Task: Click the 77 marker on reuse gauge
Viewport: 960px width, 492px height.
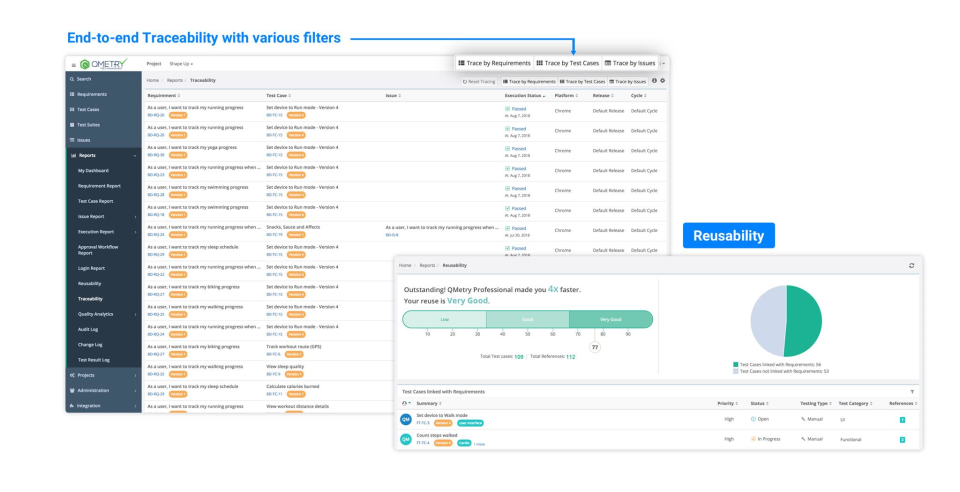Action: click(x=594, y=347)
